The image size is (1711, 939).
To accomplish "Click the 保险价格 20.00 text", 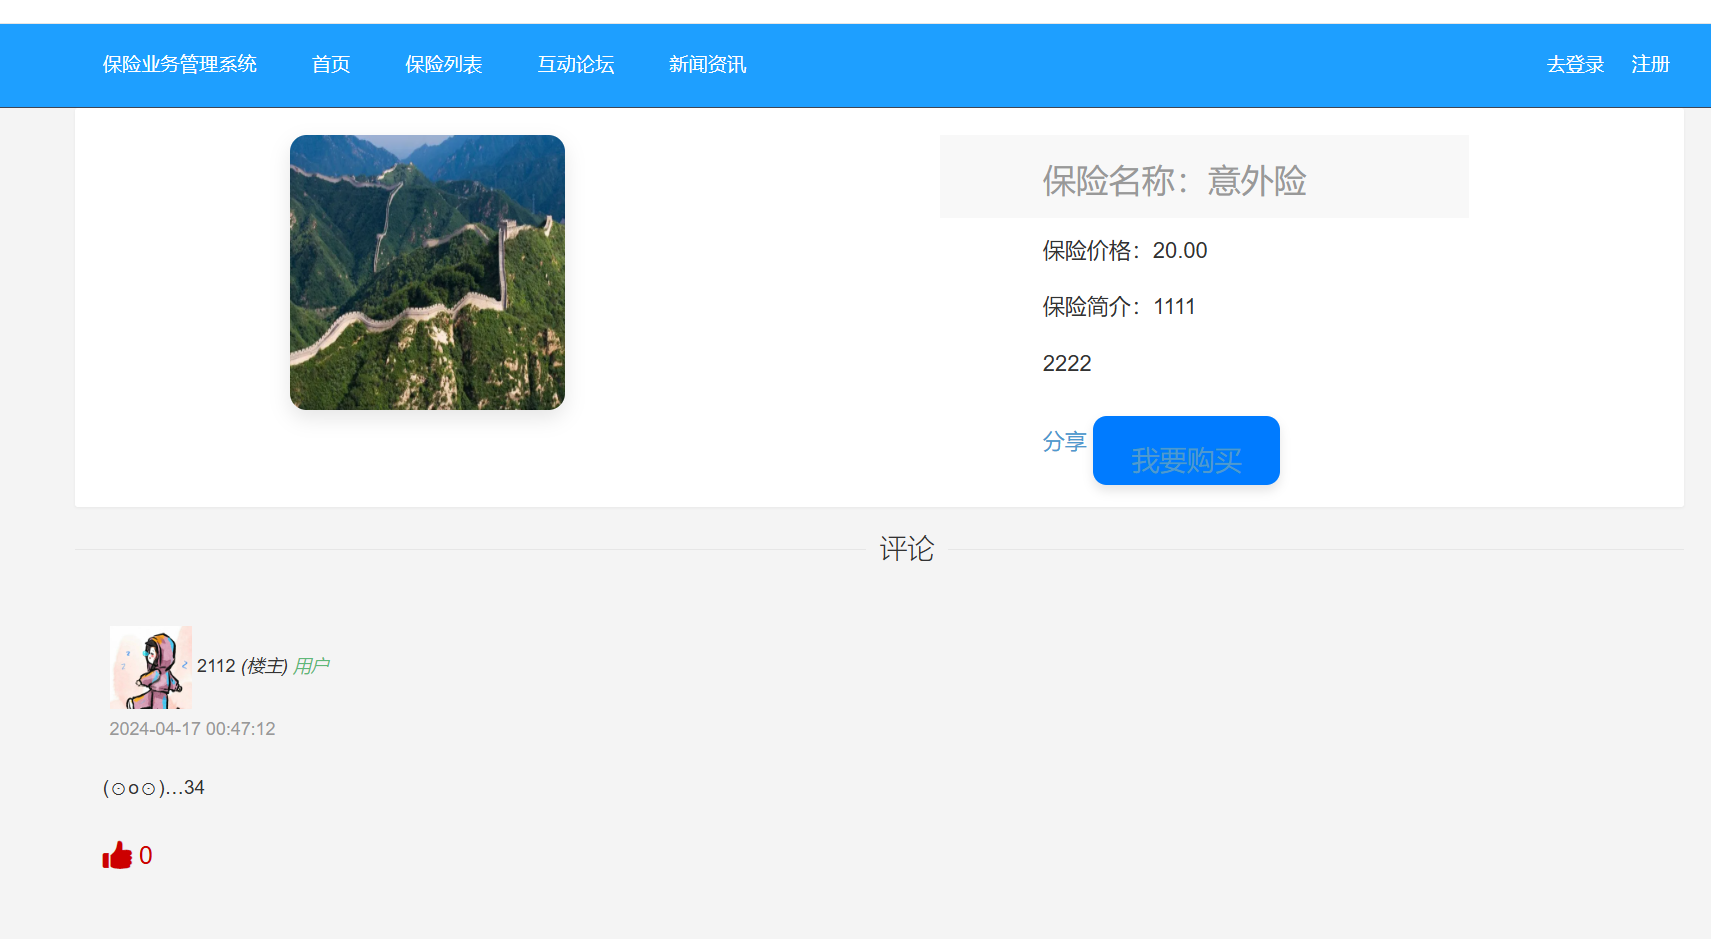I will [x=1124, y=251].
